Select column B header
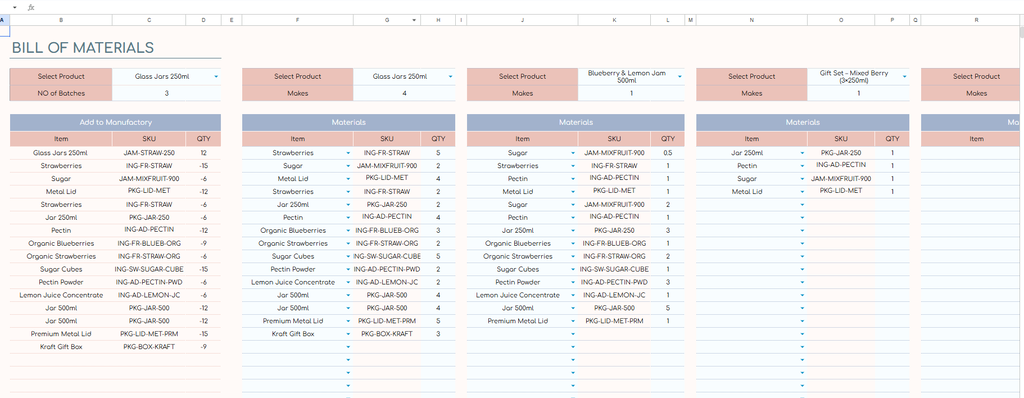The image size is (1024, 398). pyautogui.click(x=61, y=20)
